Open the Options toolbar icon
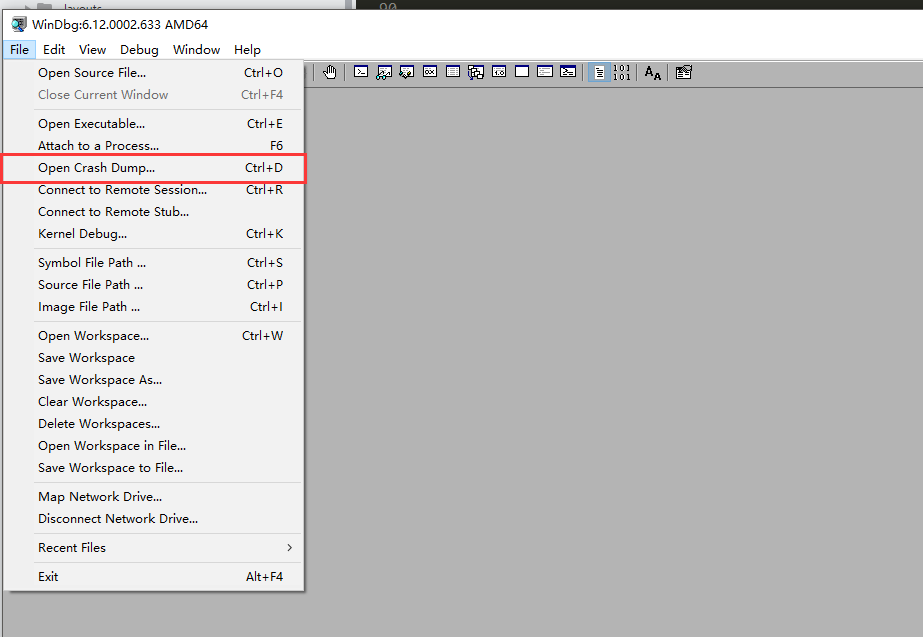This screenshot has height=637, width=923. tap(683, 72)
